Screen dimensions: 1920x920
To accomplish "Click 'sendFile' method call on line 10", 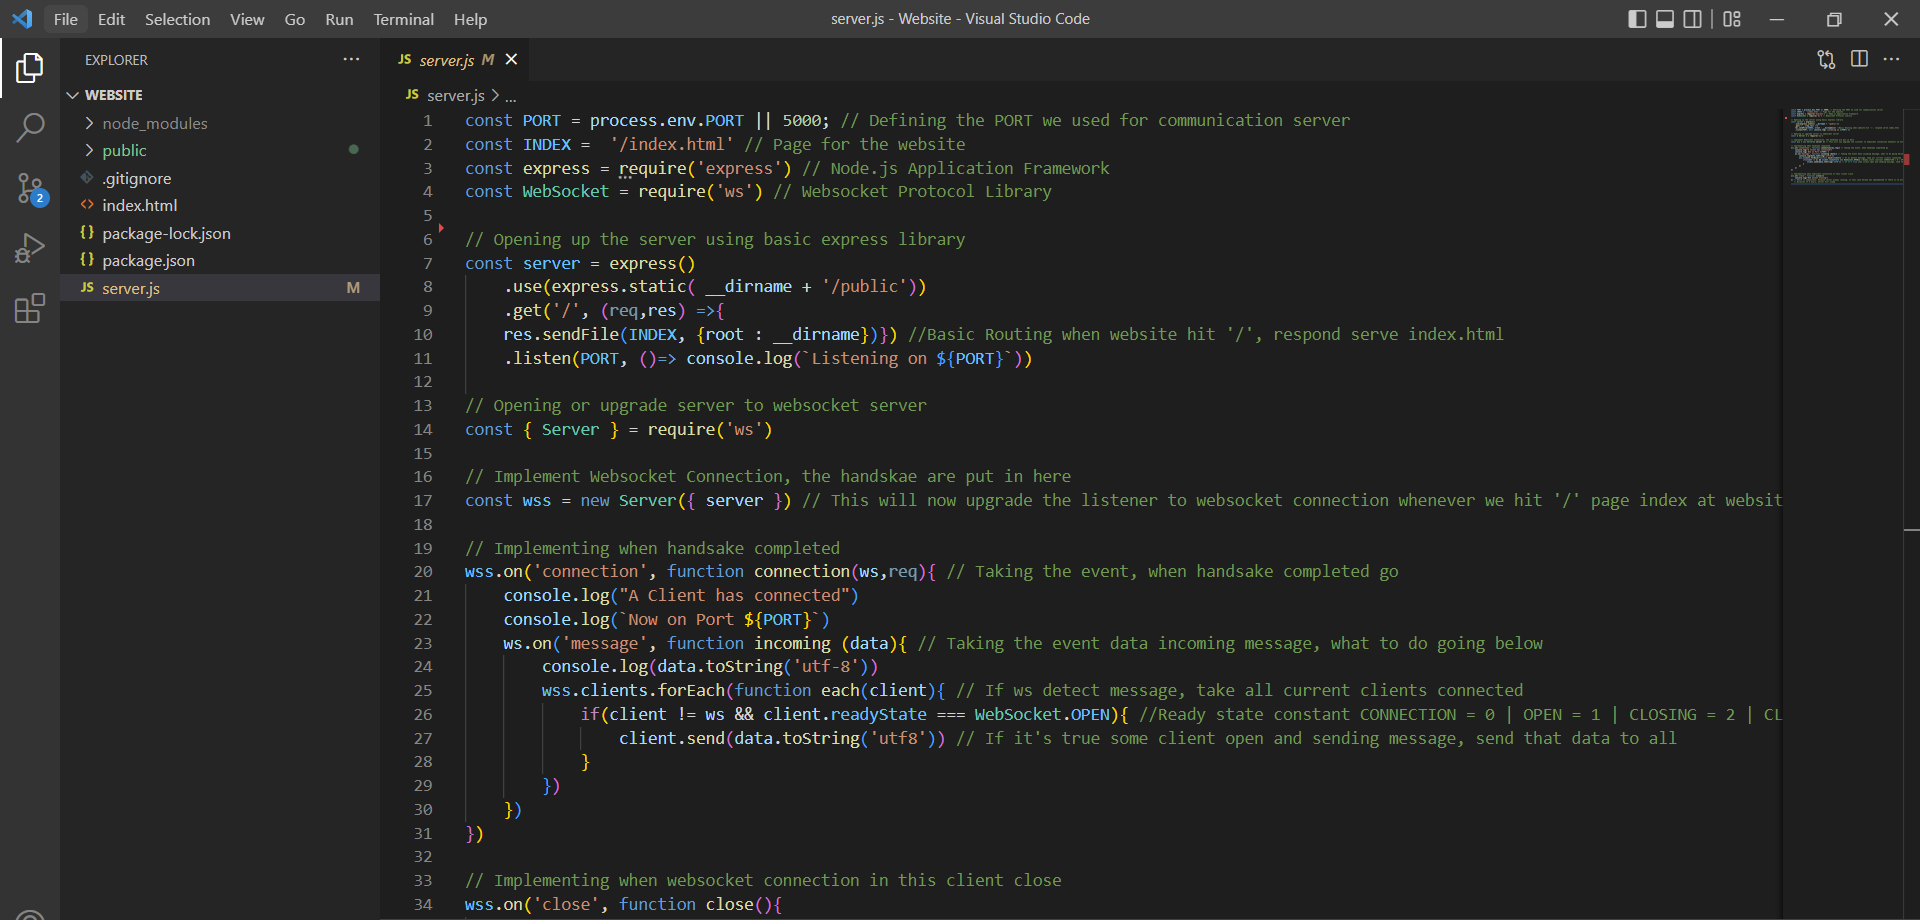I will tap(580, 334).
